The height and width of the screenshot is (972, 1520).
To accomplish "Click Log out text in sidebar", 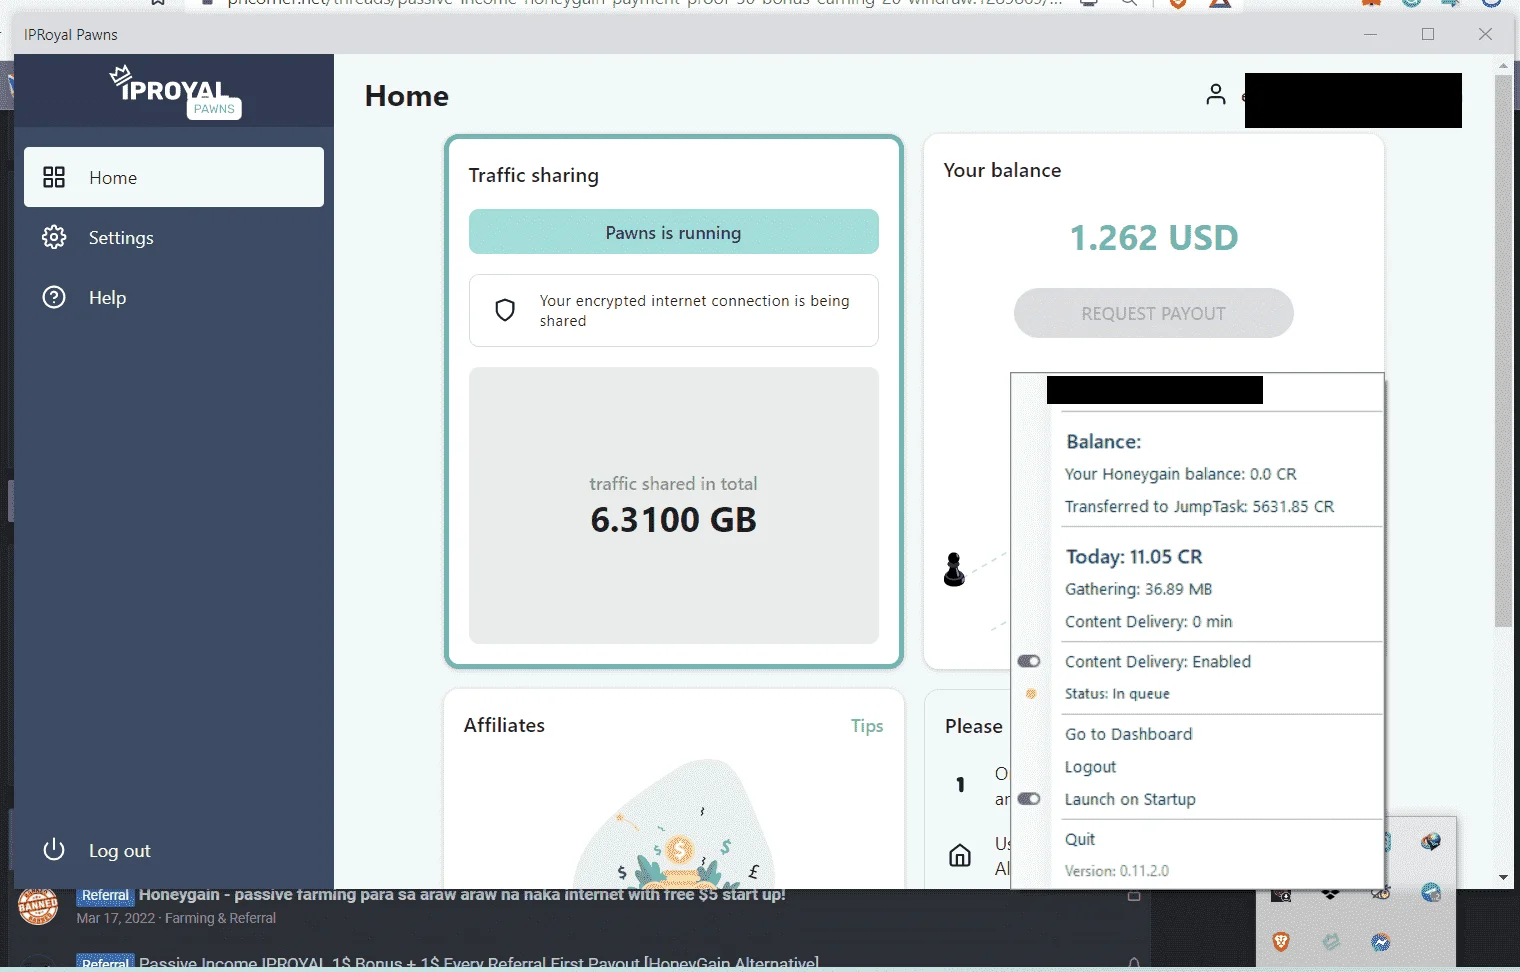I will click(x=120, y=851).
